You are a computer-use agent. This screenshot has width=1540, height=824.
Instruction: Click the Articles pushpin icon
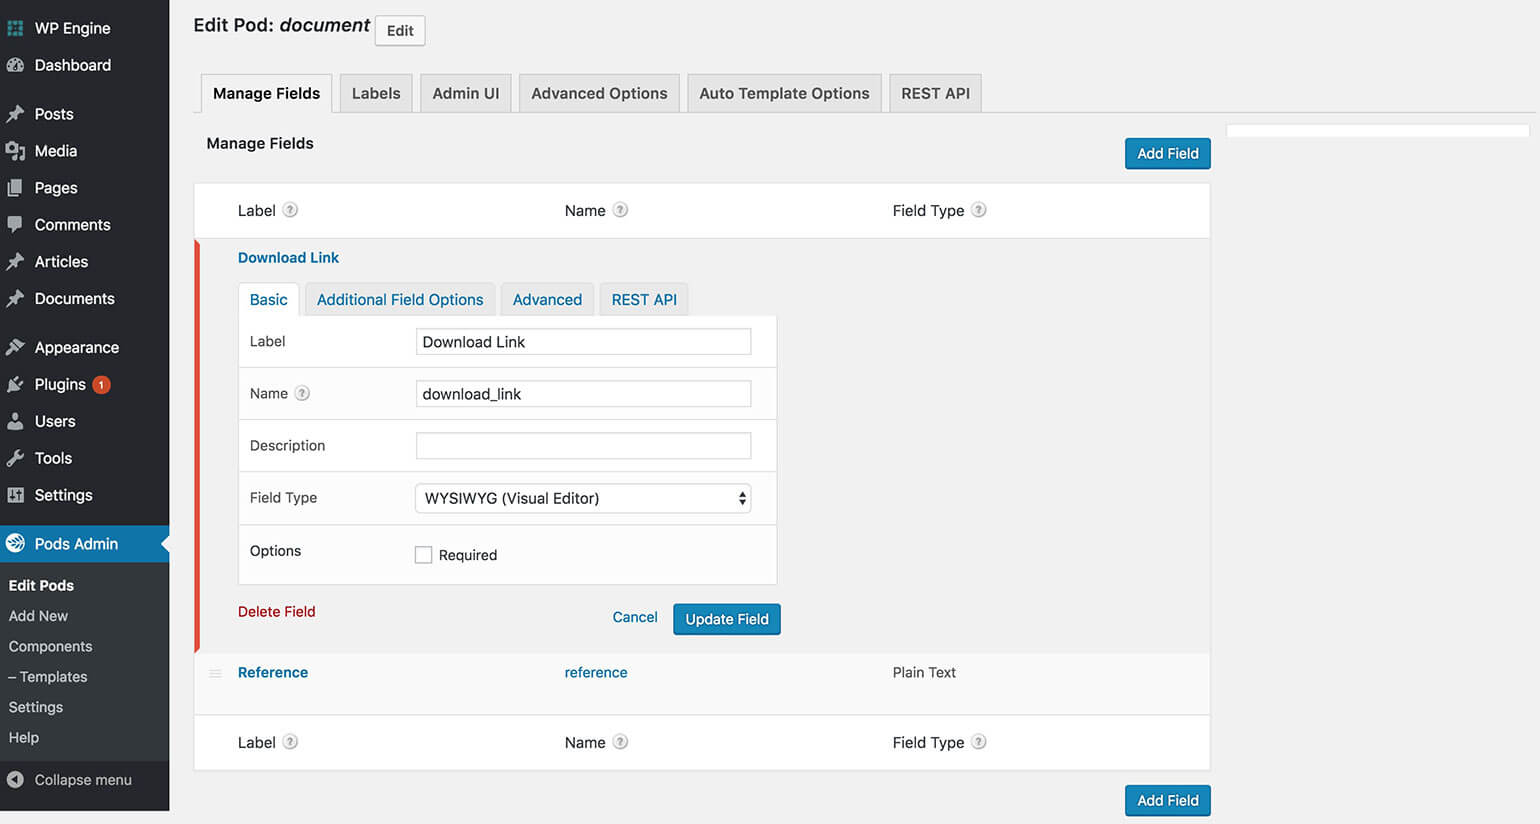15,262
